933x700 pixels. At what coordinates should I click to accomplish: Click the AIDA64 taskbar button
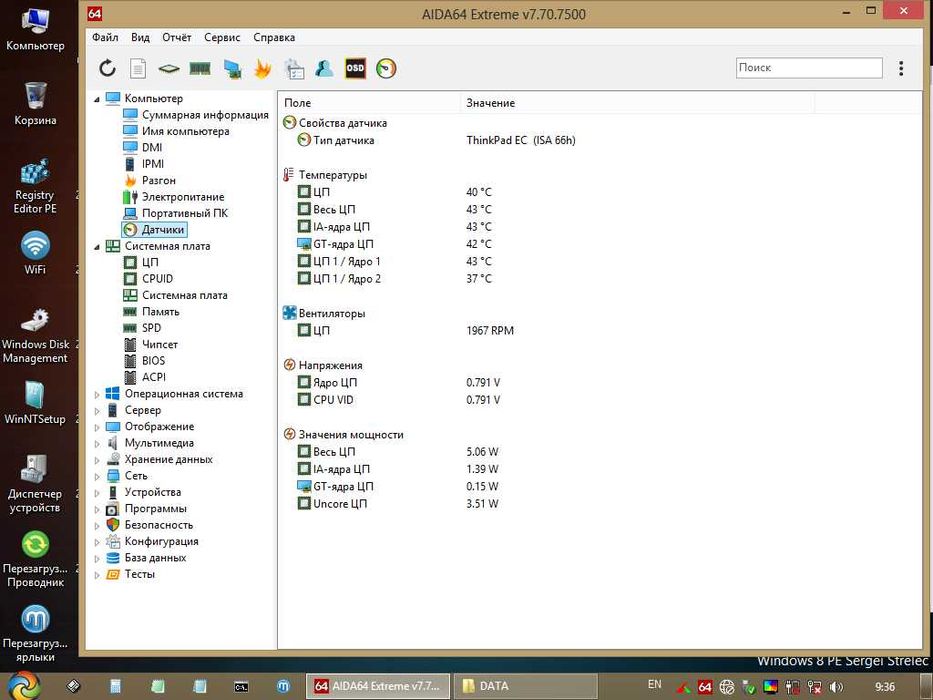click(377, 686)
